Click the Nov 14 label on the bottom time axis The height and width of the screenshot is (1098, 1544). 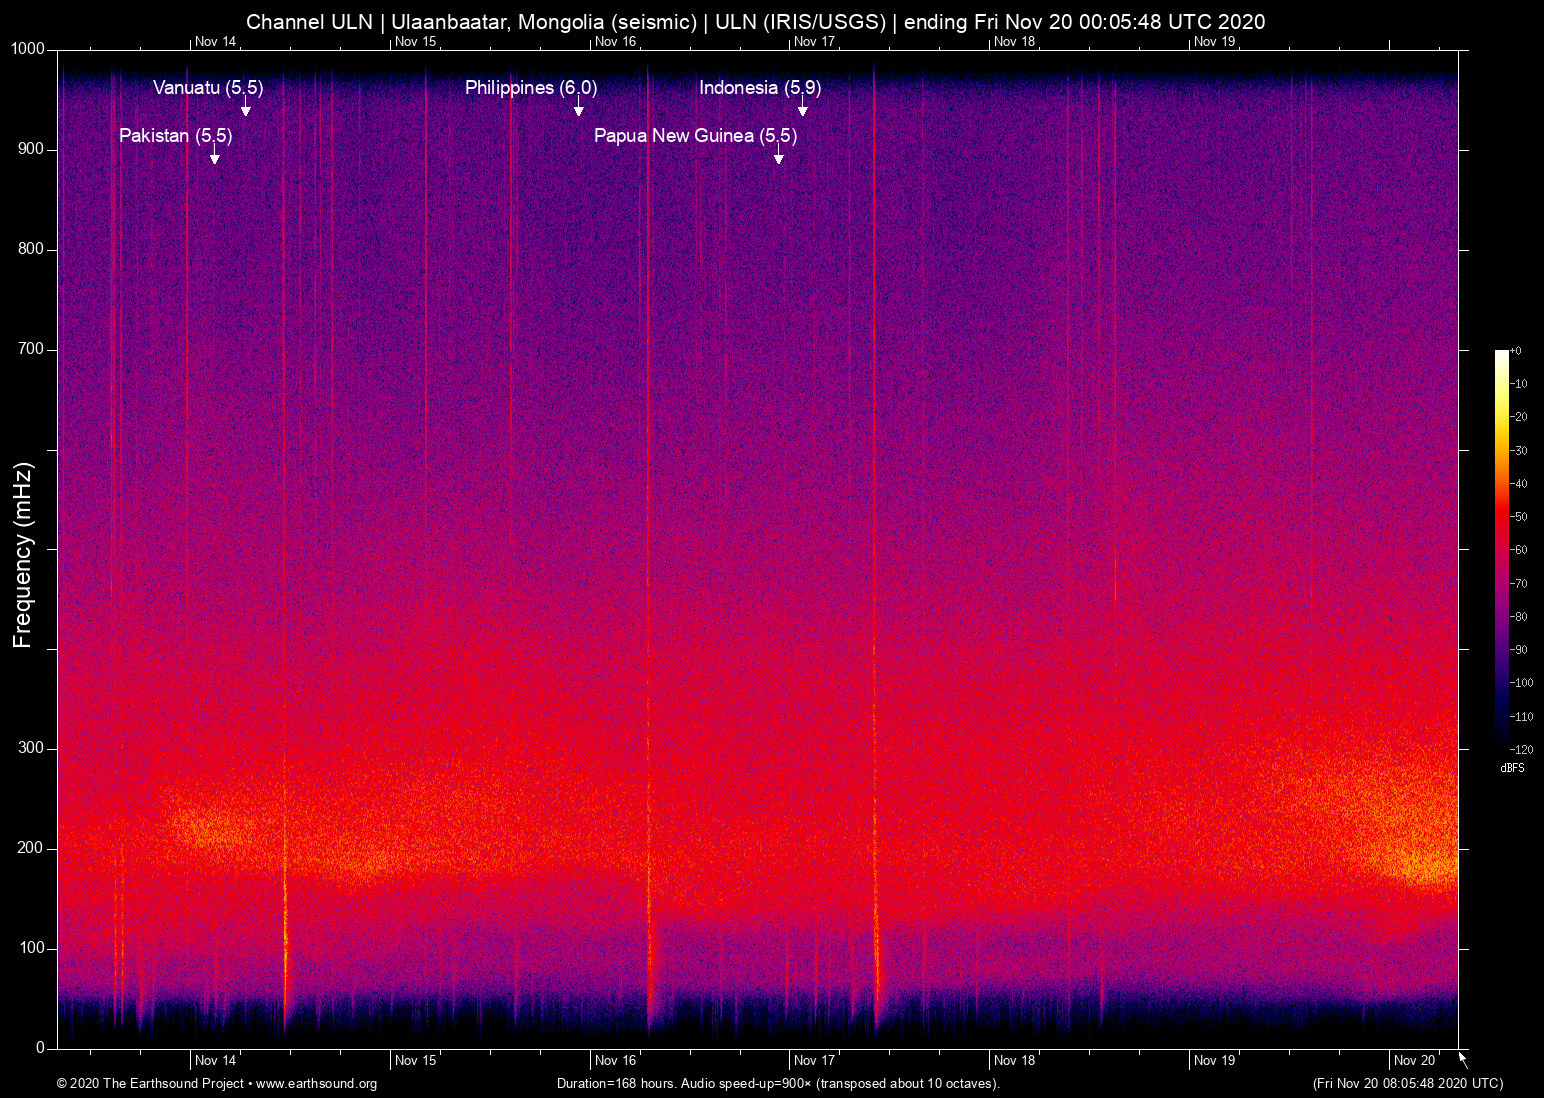(x=215, y=1061)
